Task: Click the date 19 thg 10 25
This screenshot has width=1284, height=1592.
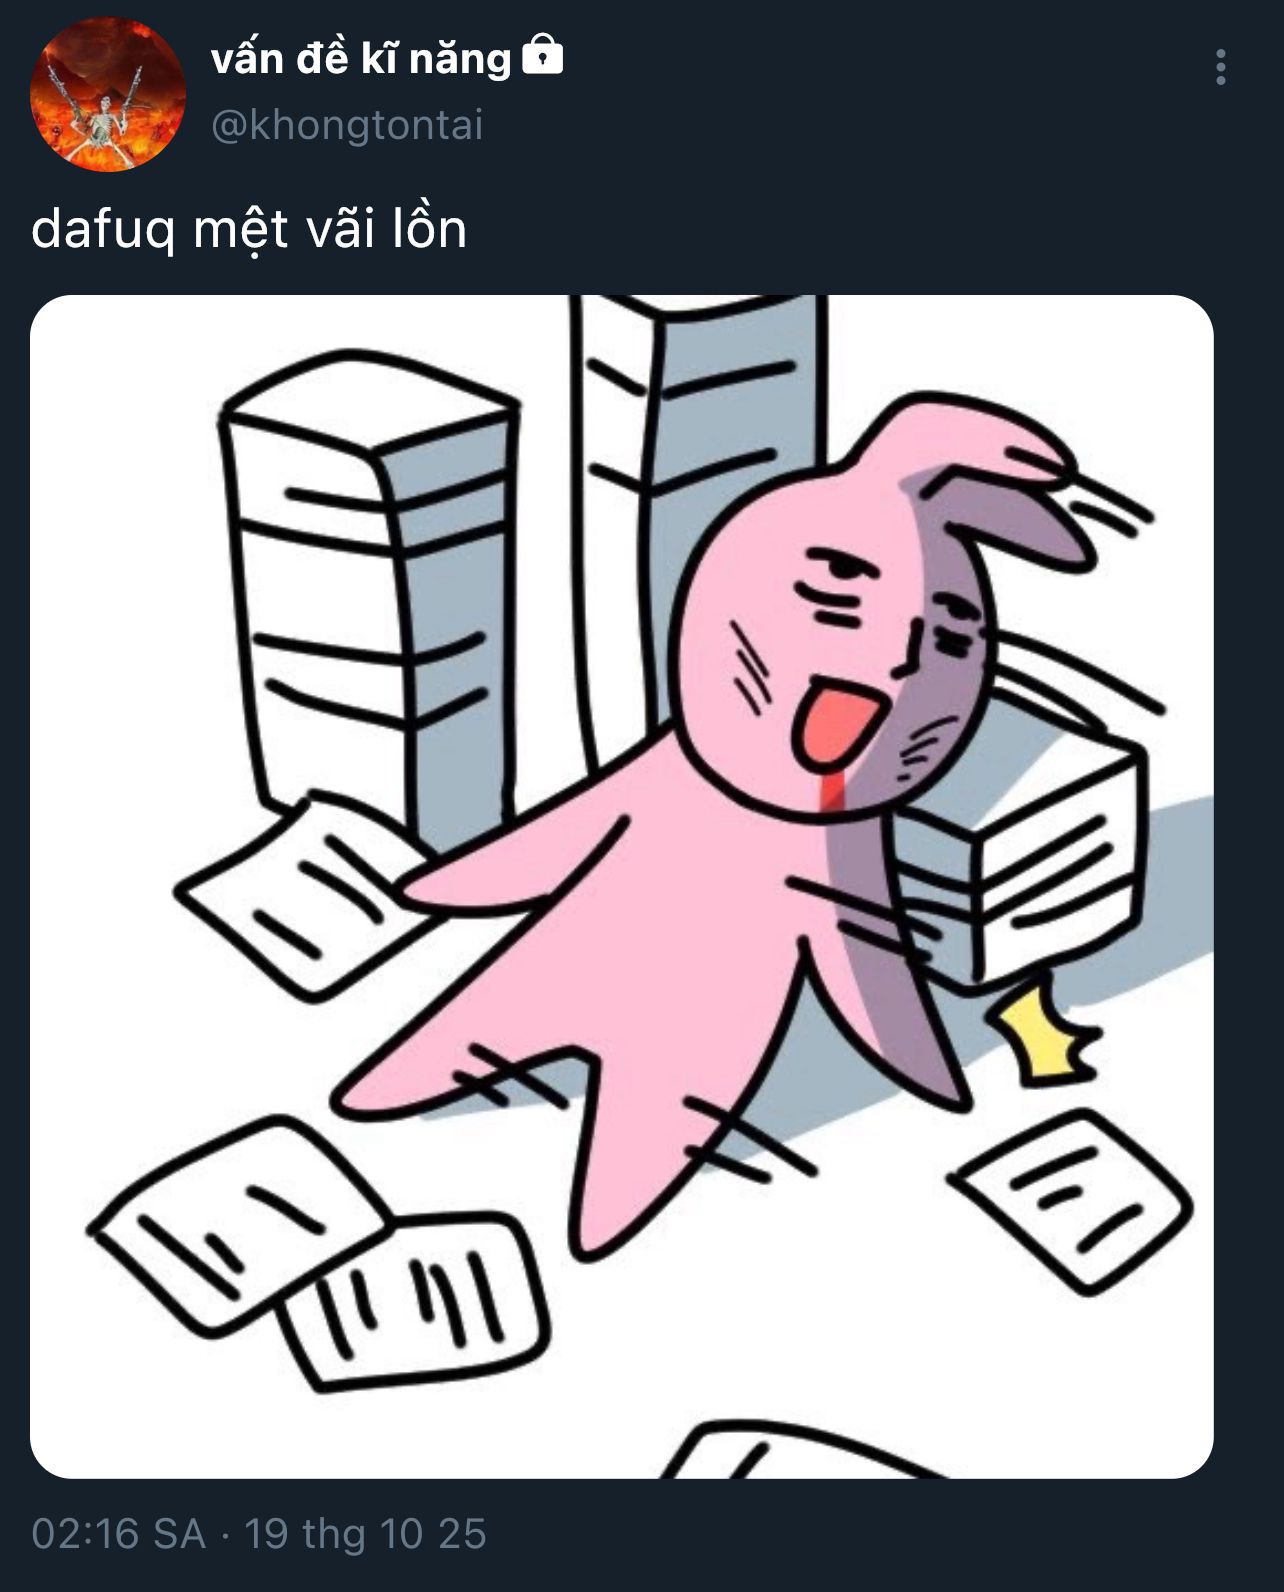Action: [x=365, y=1533]
